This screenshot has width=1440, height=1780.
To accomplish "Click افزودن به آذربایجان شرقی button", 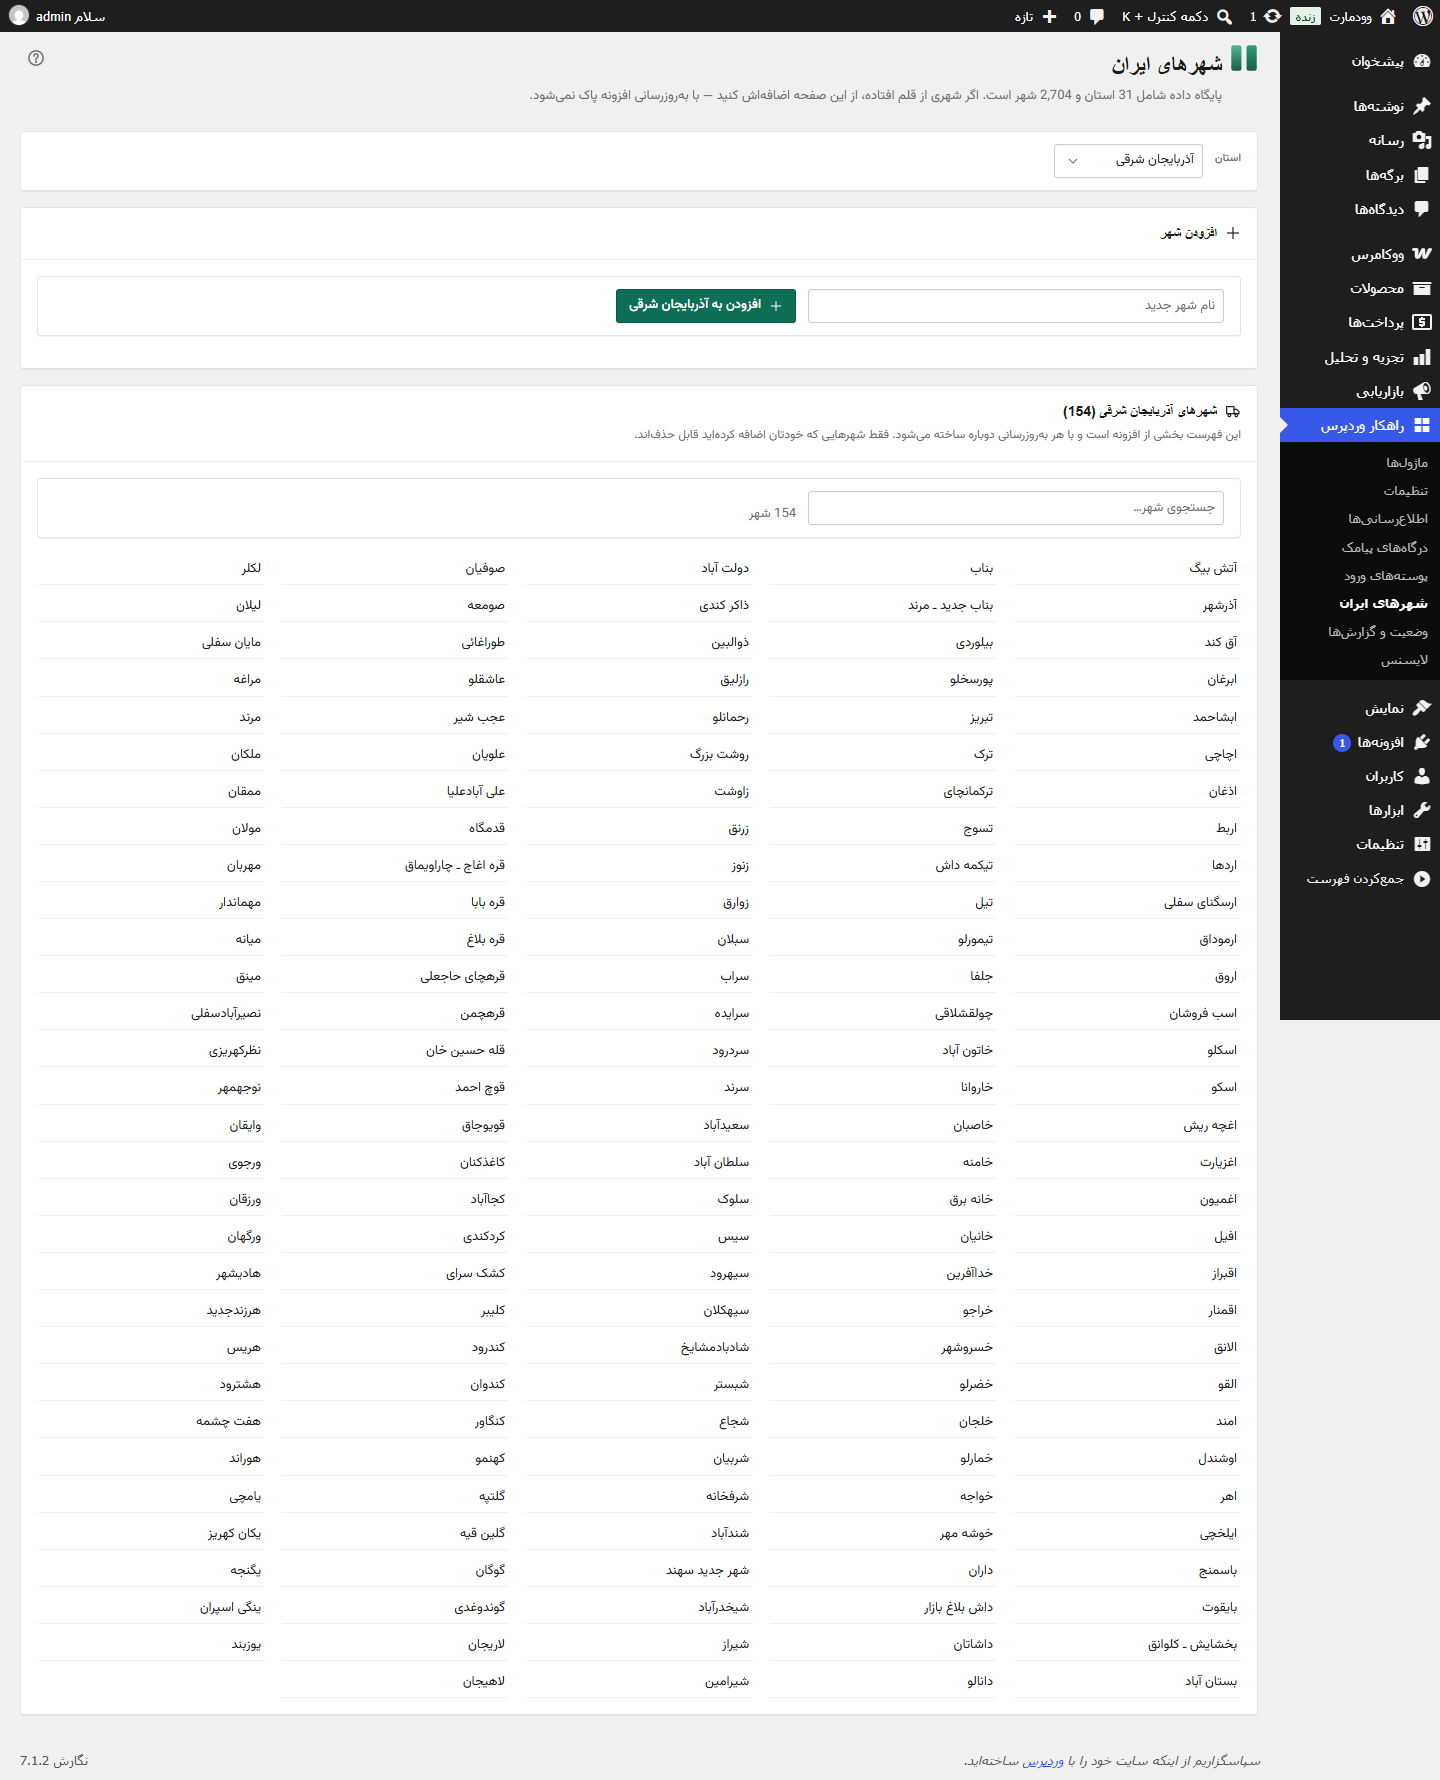I will click(706, 306).
